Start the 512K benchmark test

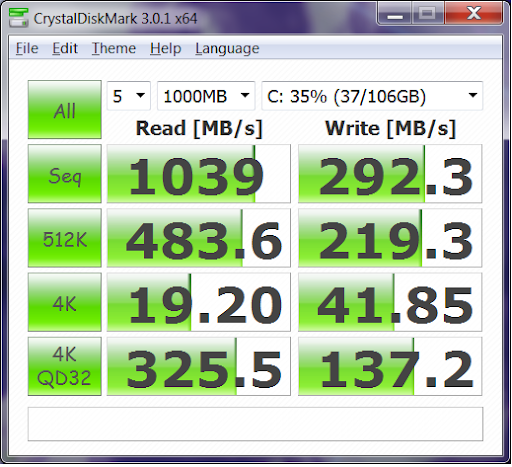pos(65,238)
